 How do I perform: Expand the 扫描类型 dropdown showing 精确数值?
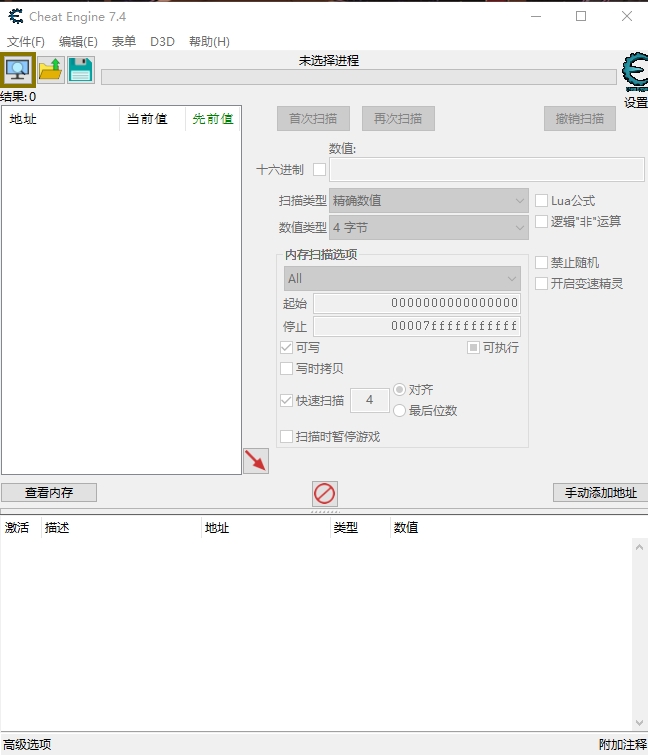(x=429, y=200)
